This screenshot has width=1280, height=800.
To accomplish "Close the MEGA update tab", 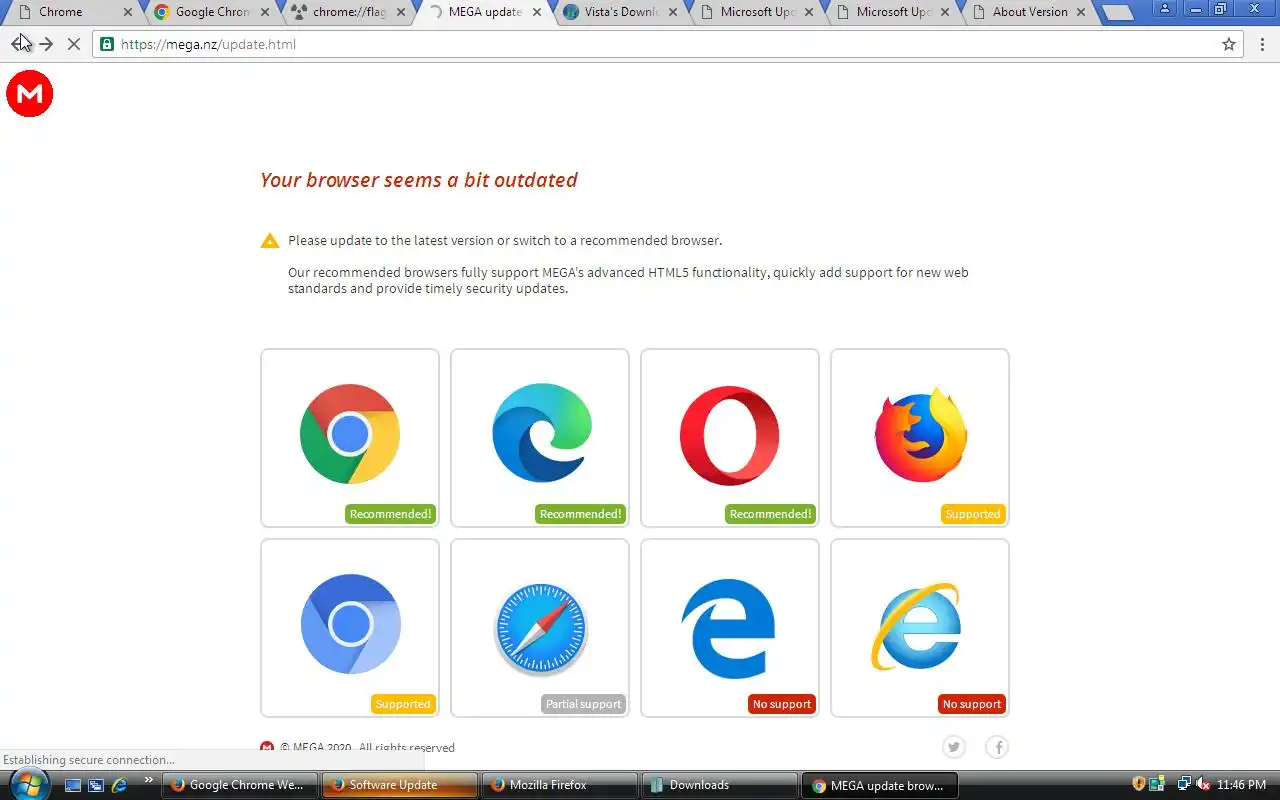I will 537,12.
